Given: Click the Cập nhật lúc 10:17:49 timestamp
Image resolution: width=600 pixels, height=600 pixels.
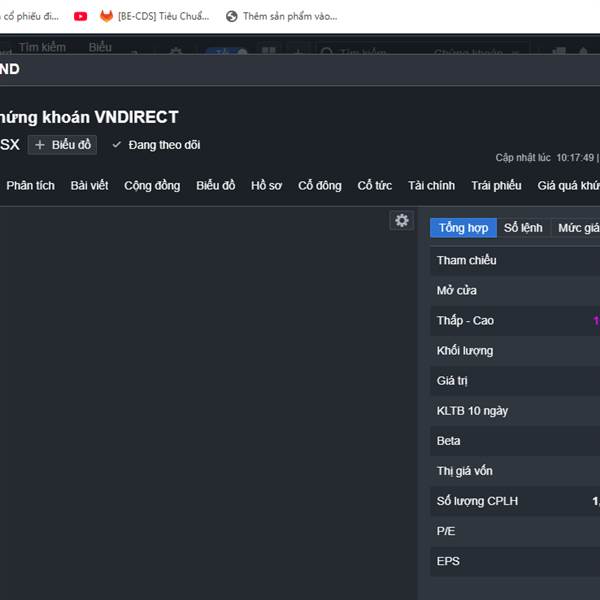Looking at the screenshot, I should point(545,158).
